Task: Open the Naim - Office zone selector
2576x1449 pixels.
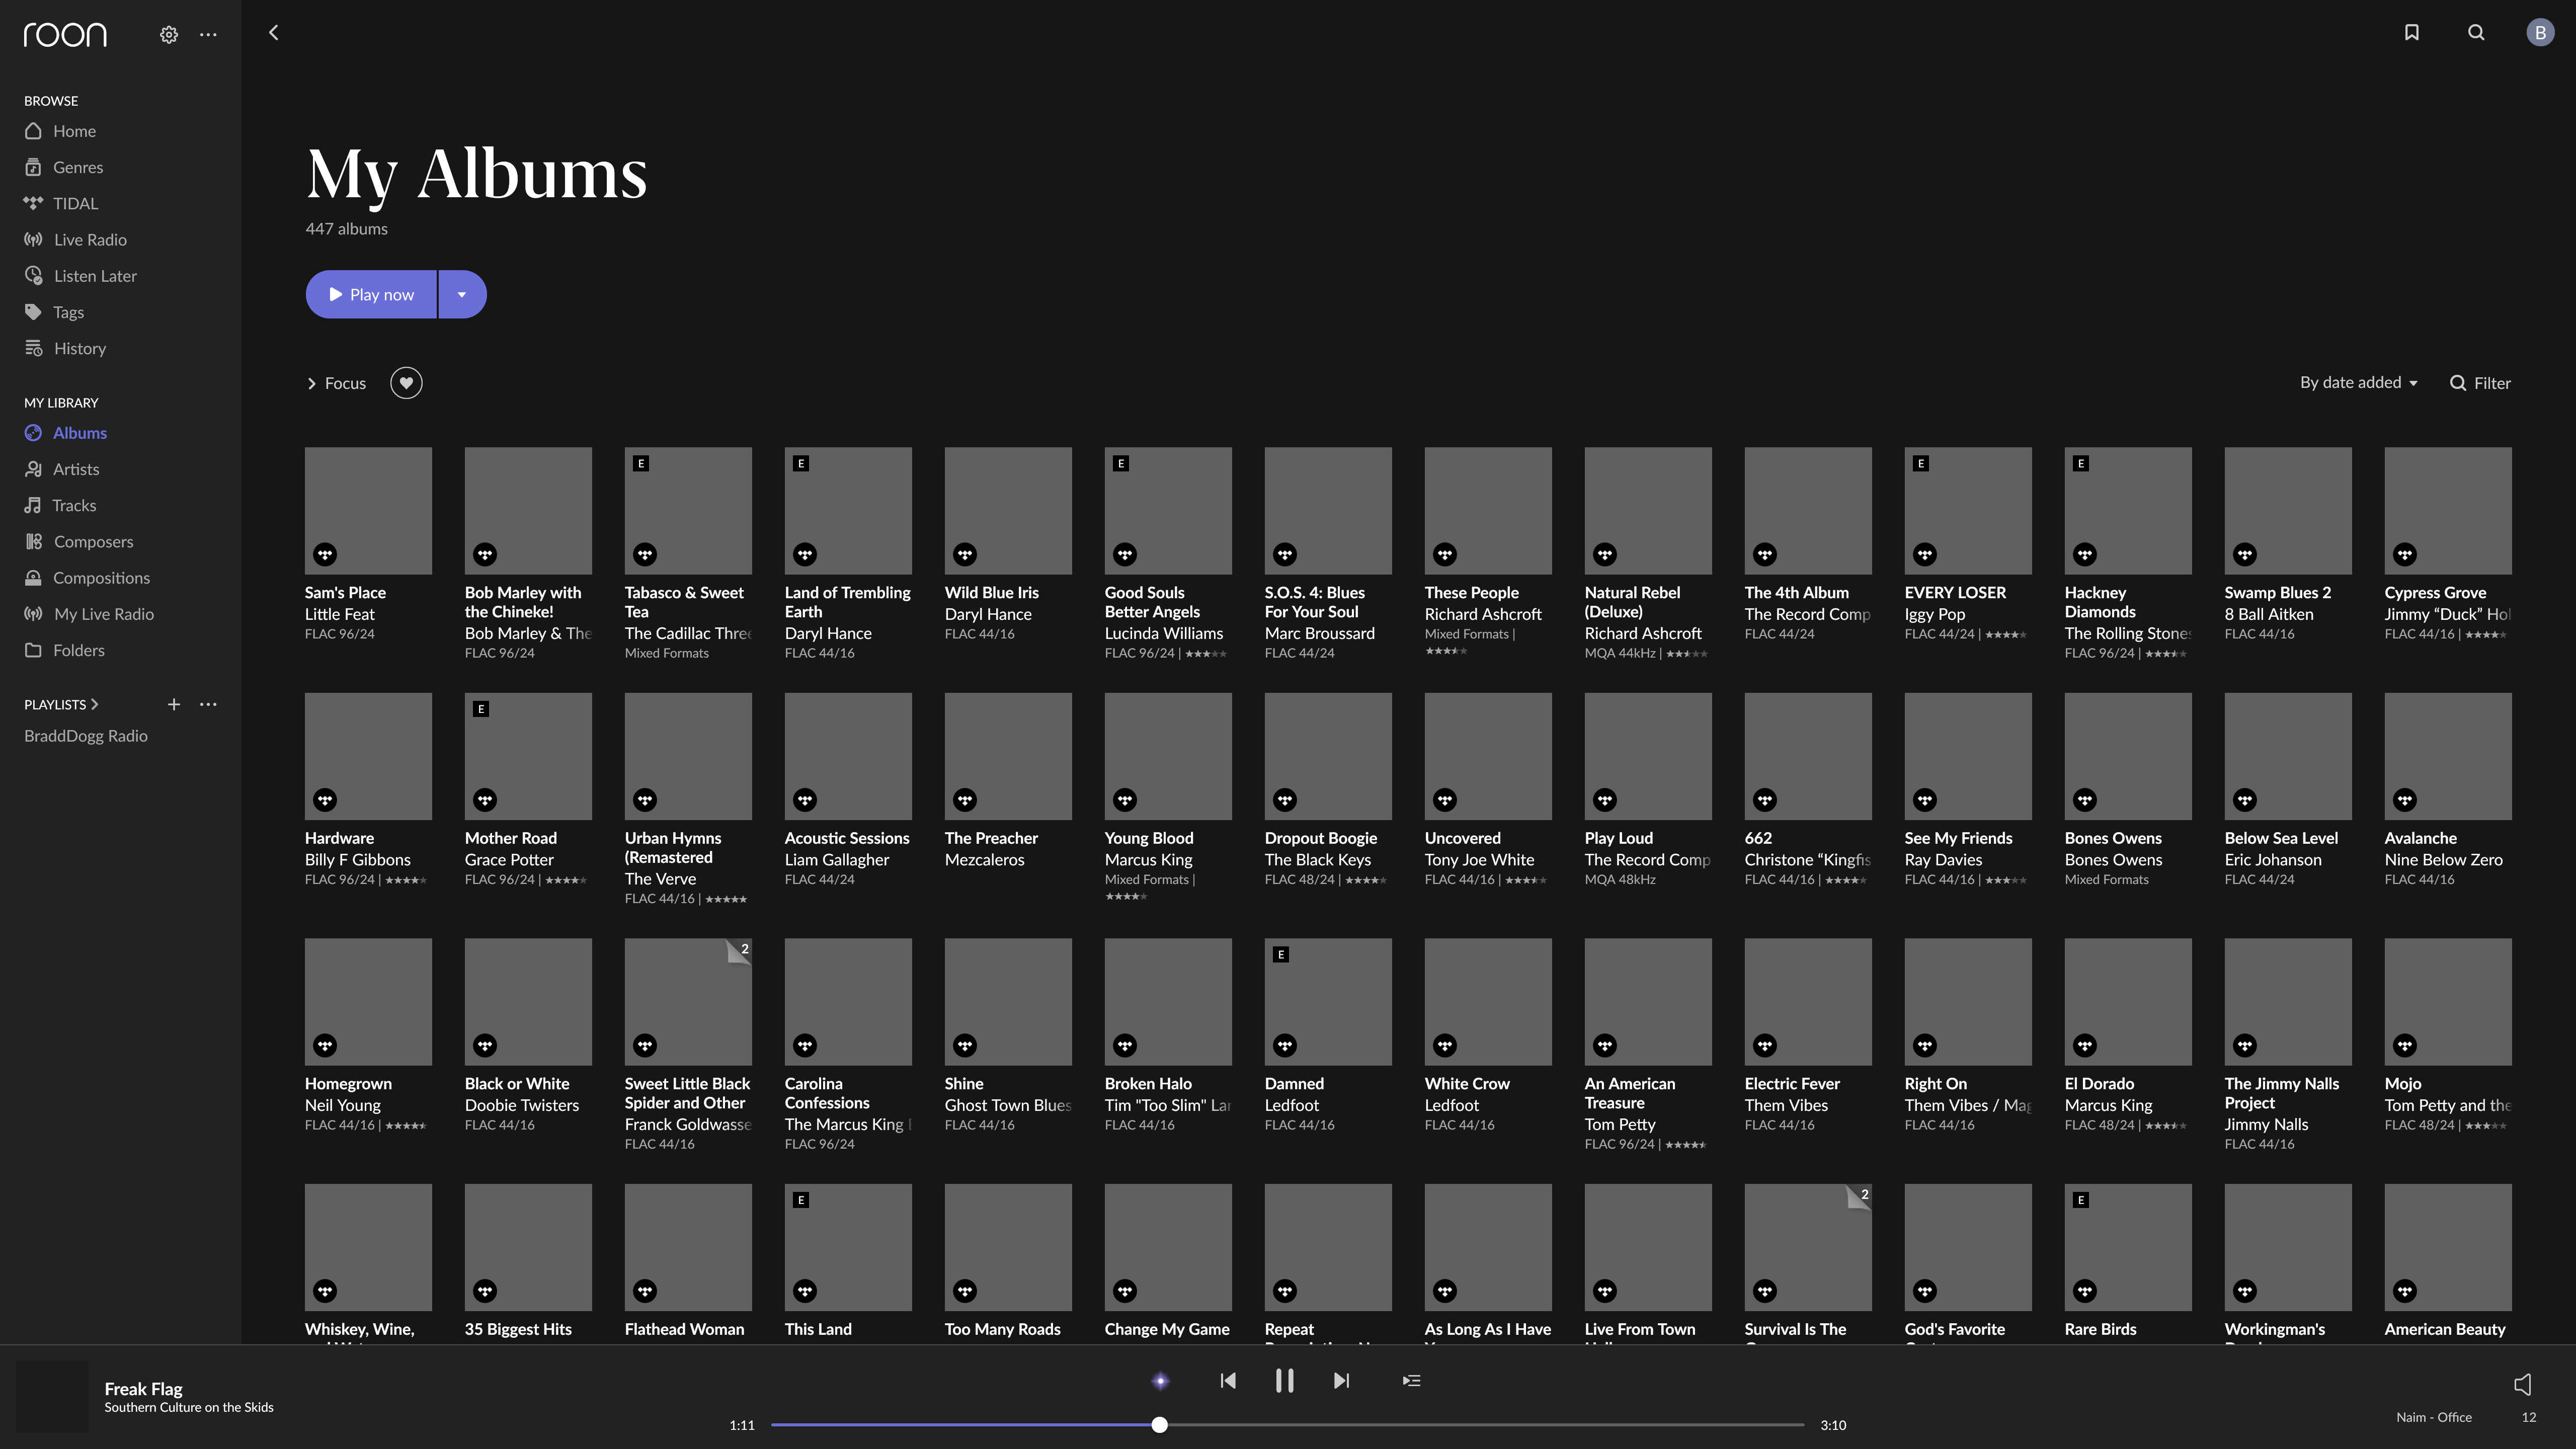Action: click(x=2433, y=1417)
